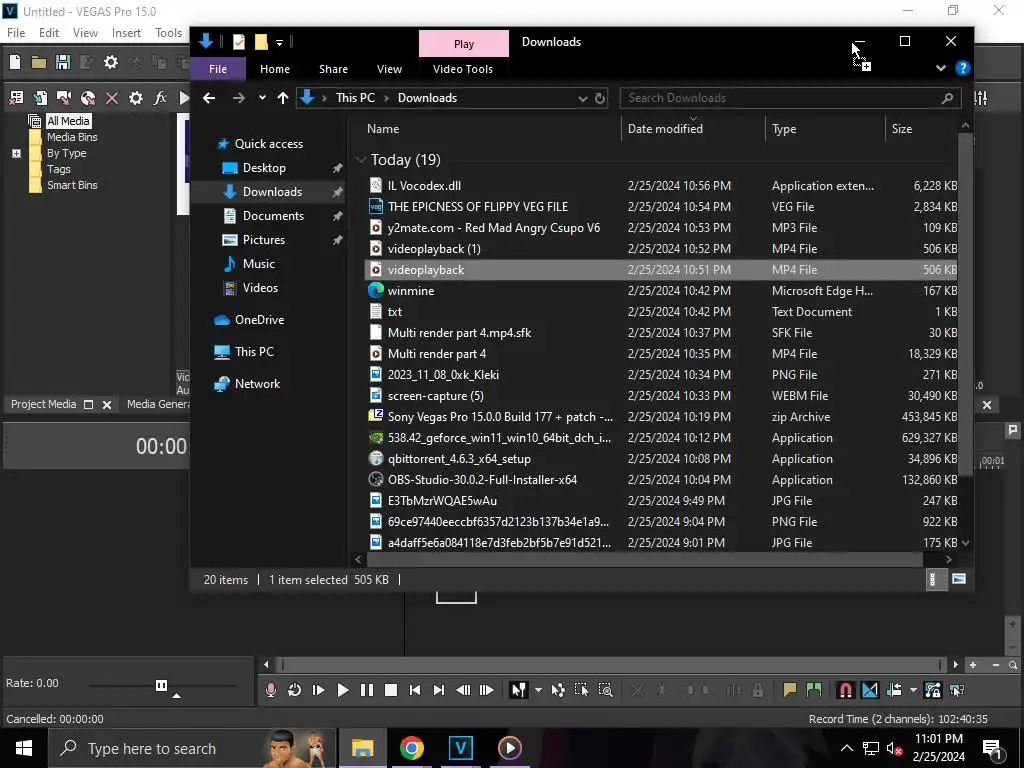Click Insert Region icon in timeline toolbar
Image resolution: width=1024 pixels, height=768 pixels.
pos(814,690)
